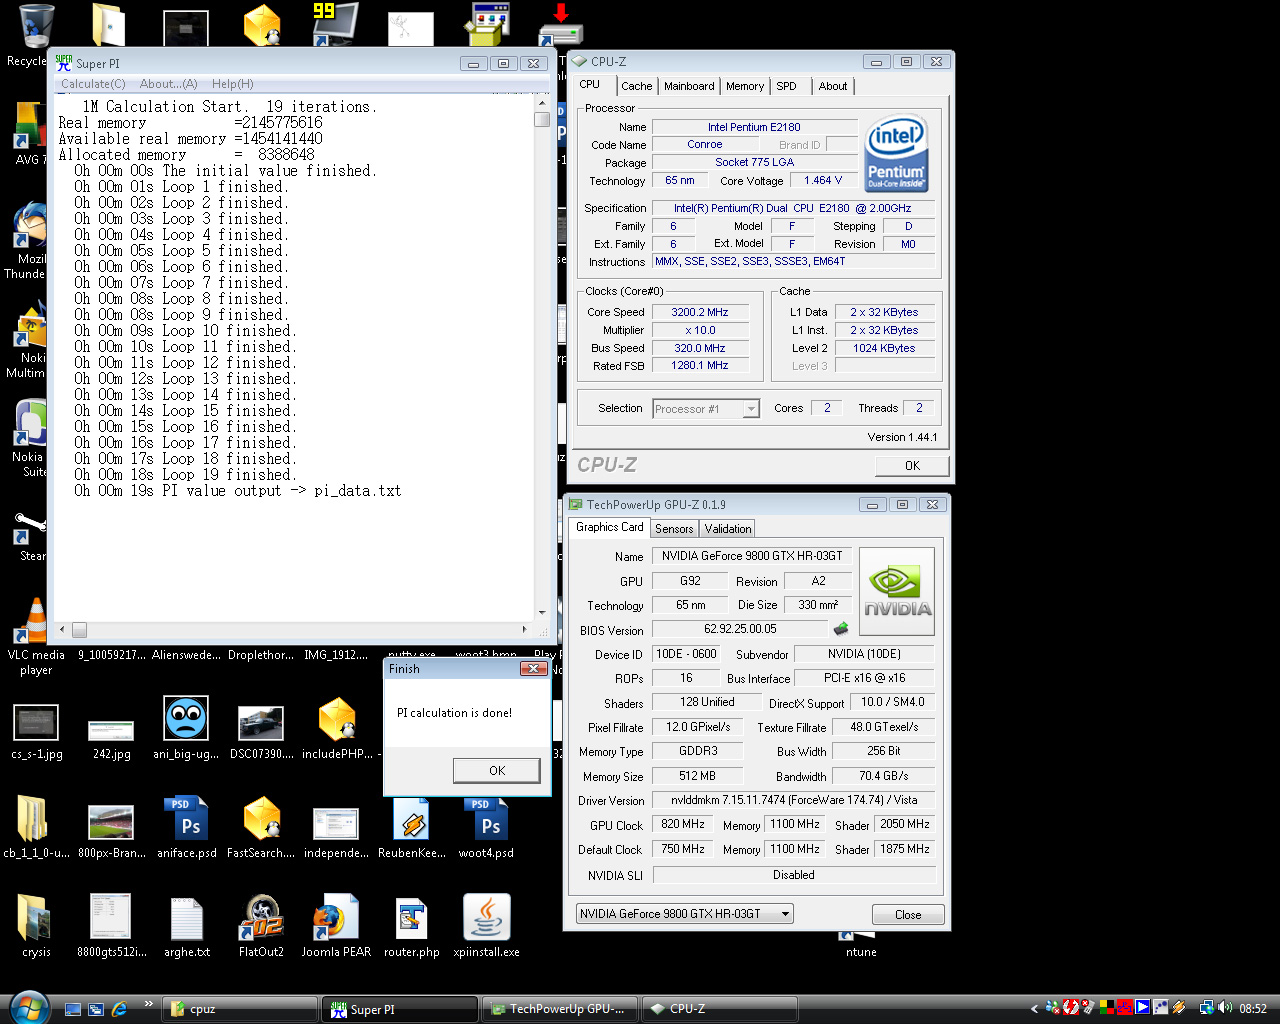Click Switch Between Windows quick launch icon

click(x=96, y=1009)
